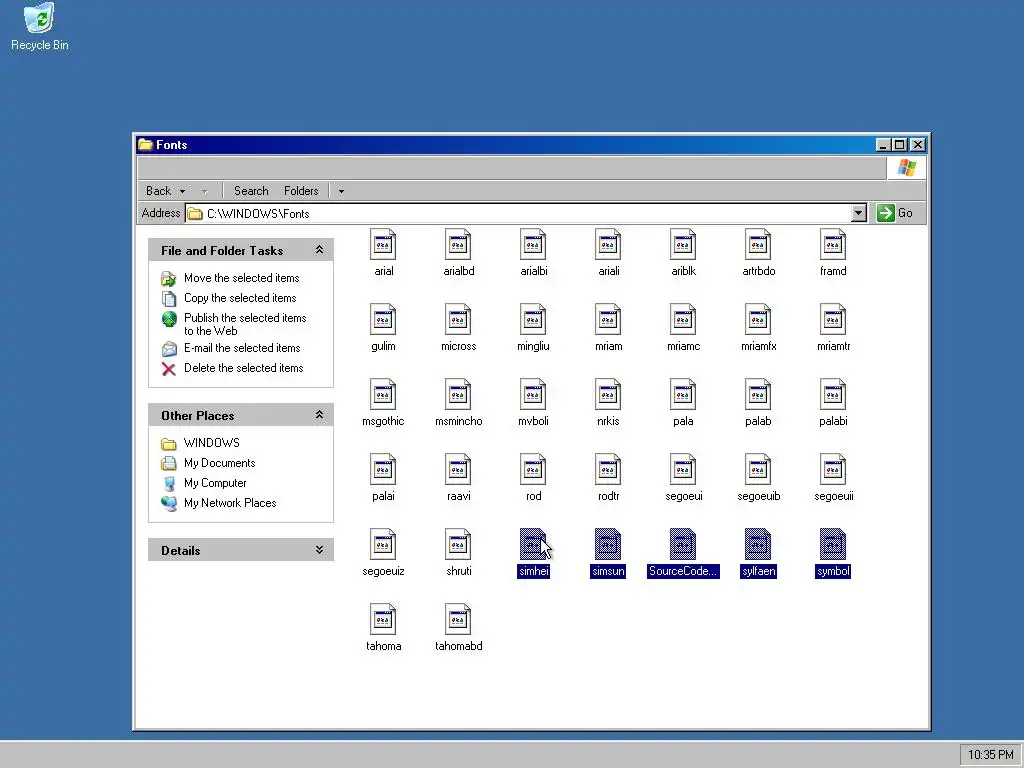
Task: Click Move the selected items
Action: [x=242, y=278]
